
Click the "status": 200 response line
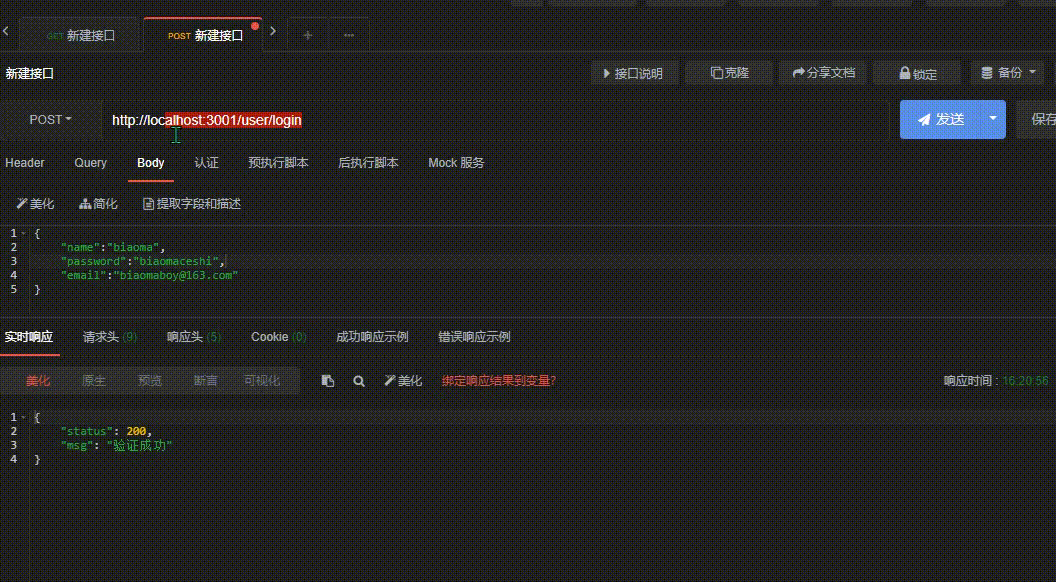pos(106,431)
